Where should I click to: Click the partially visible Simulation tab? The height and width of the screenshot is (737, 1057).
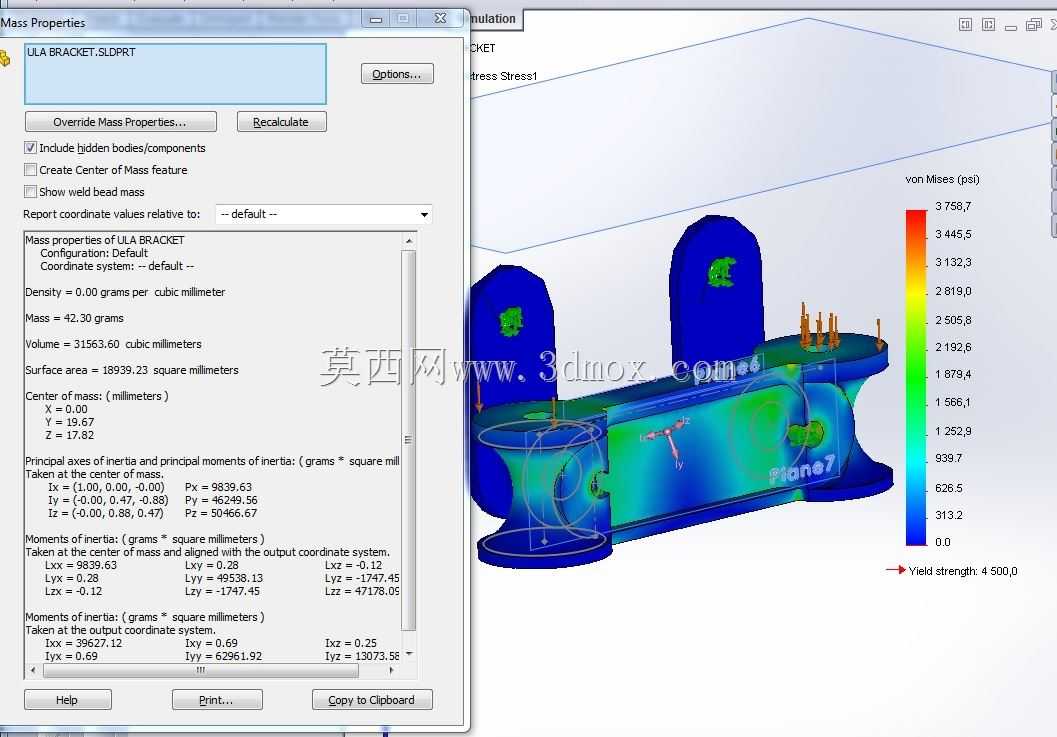tap(493, 19)
